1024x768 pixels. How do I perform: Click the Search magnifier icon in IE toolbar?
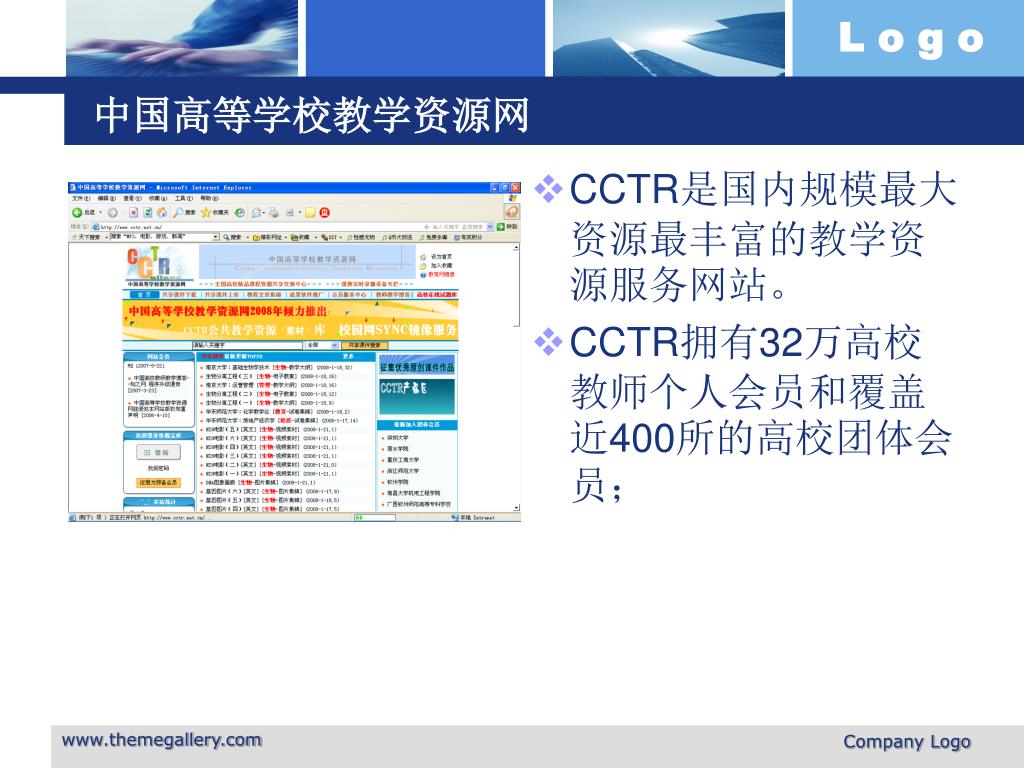pyautogui.click(x=178, y=212)
